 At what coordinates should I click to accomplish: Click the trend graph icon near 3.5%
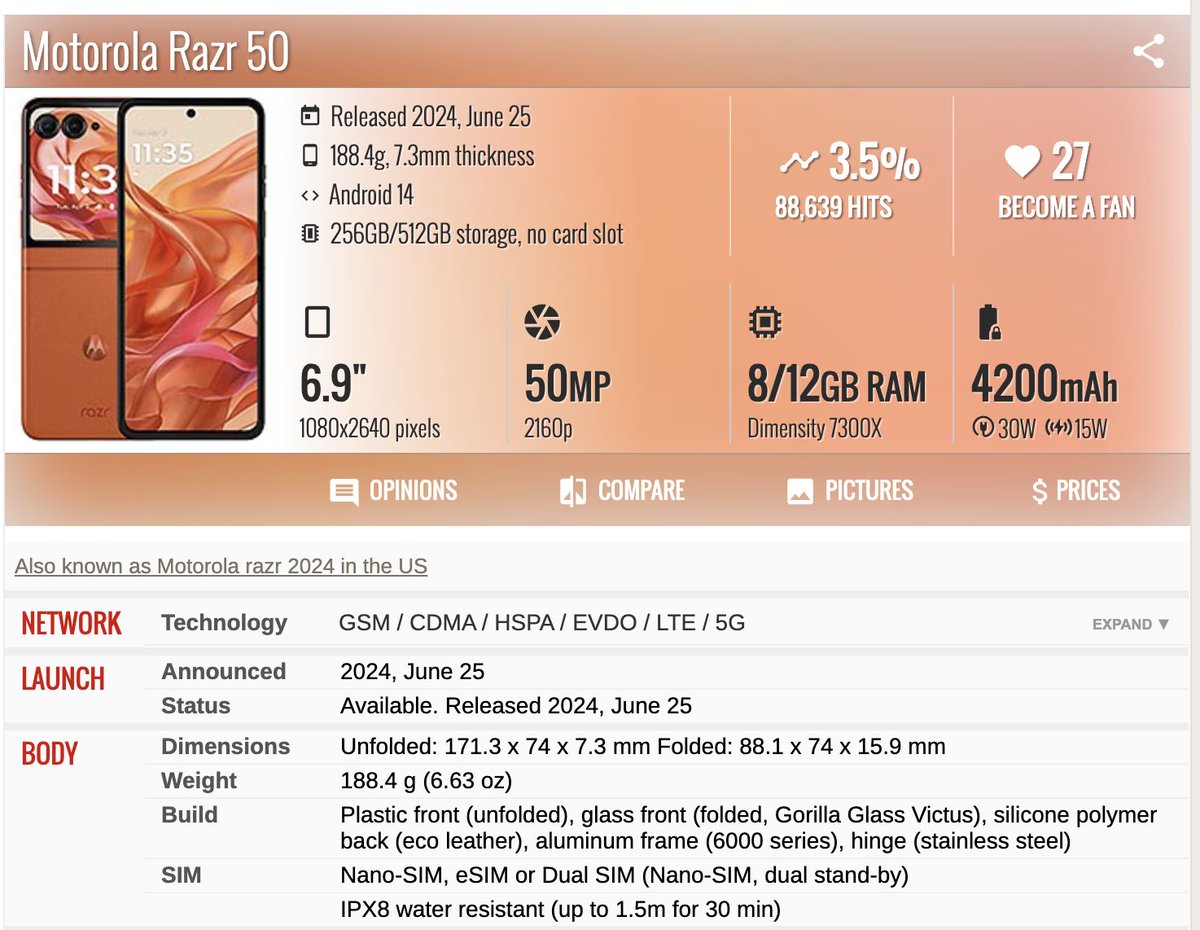click(799, 162)
